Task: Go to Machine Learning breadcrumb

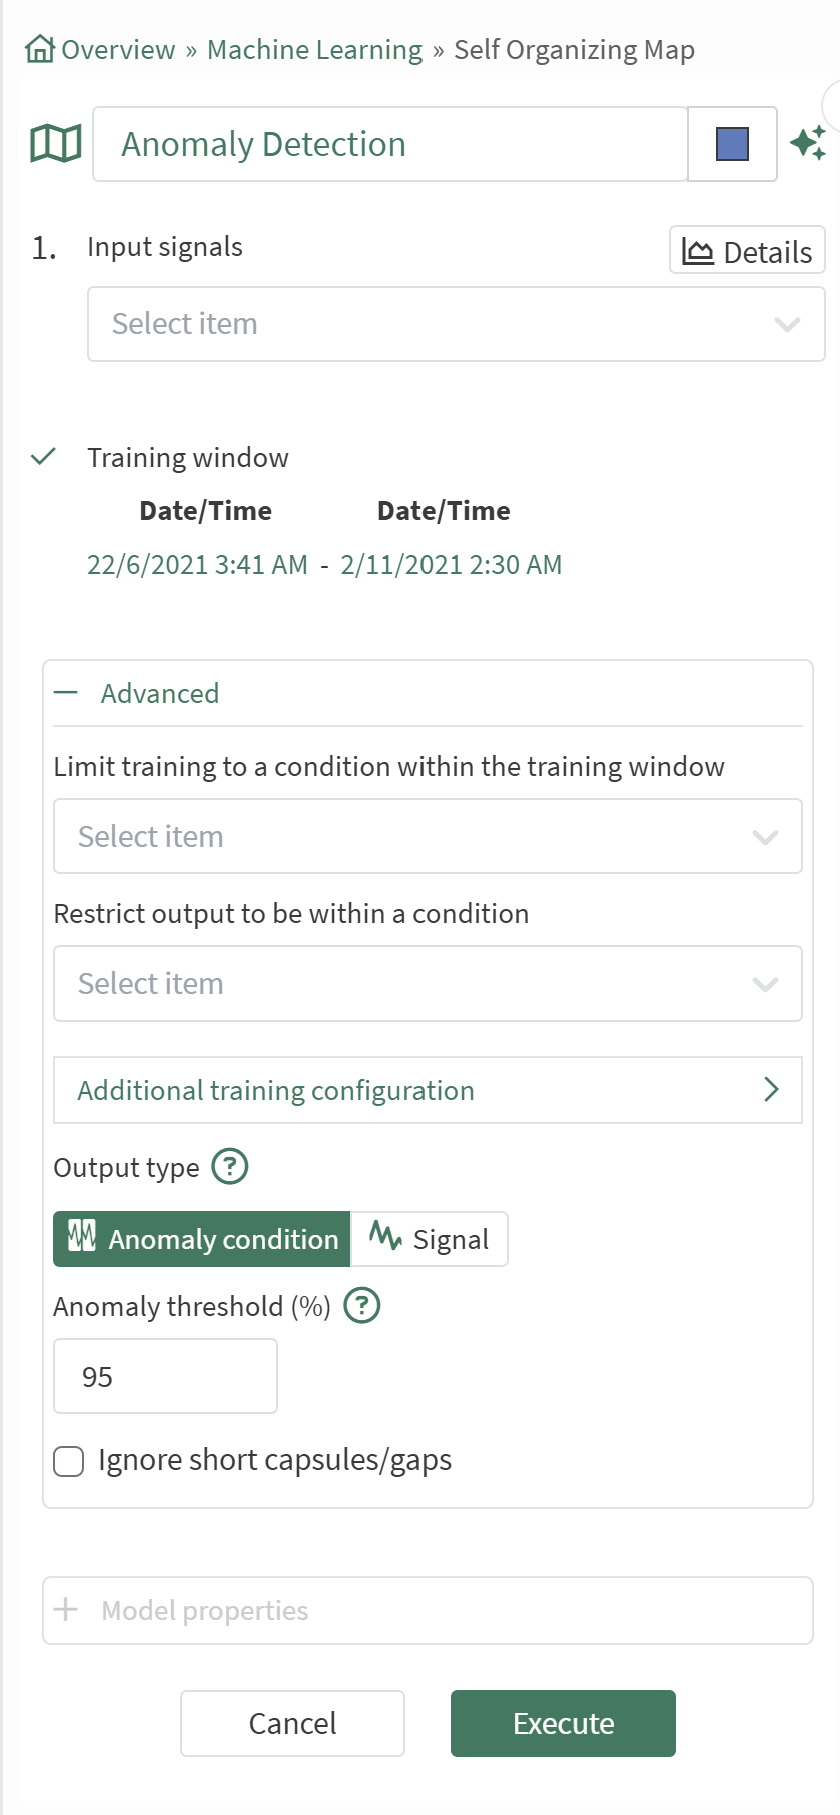Action: coord(315,50)
